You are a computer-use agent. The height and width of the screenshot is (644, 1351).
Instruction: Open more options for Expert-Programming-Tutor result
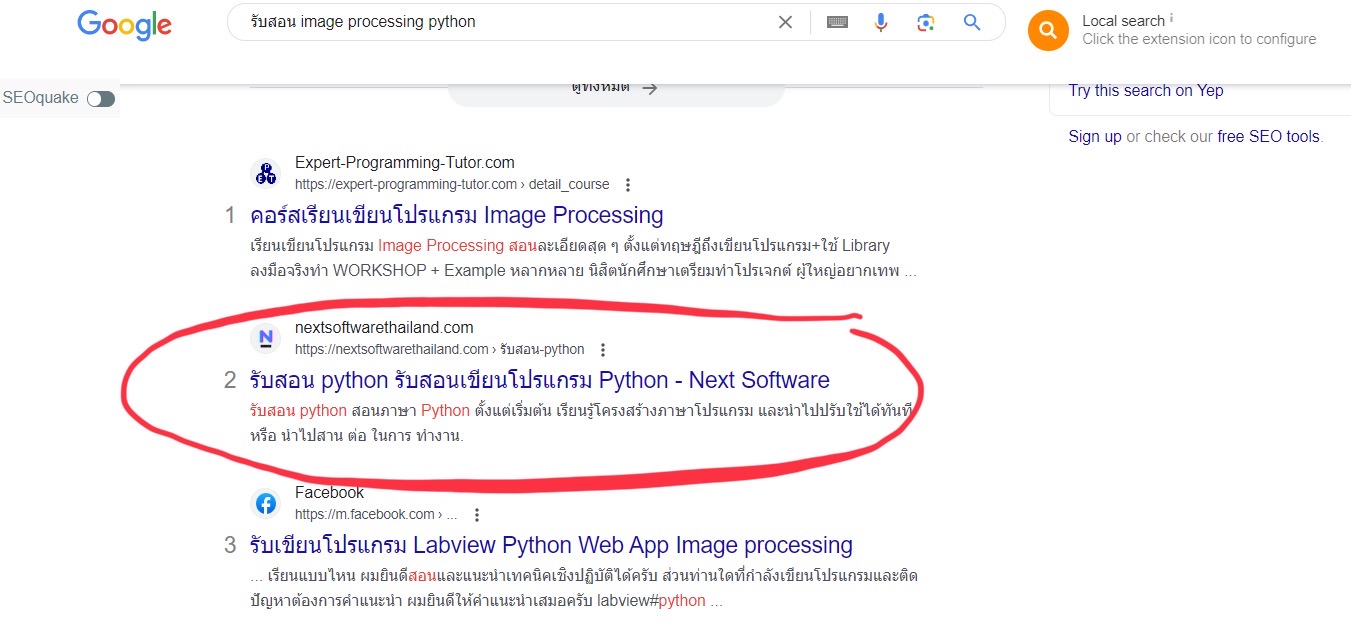coord(628,185)
